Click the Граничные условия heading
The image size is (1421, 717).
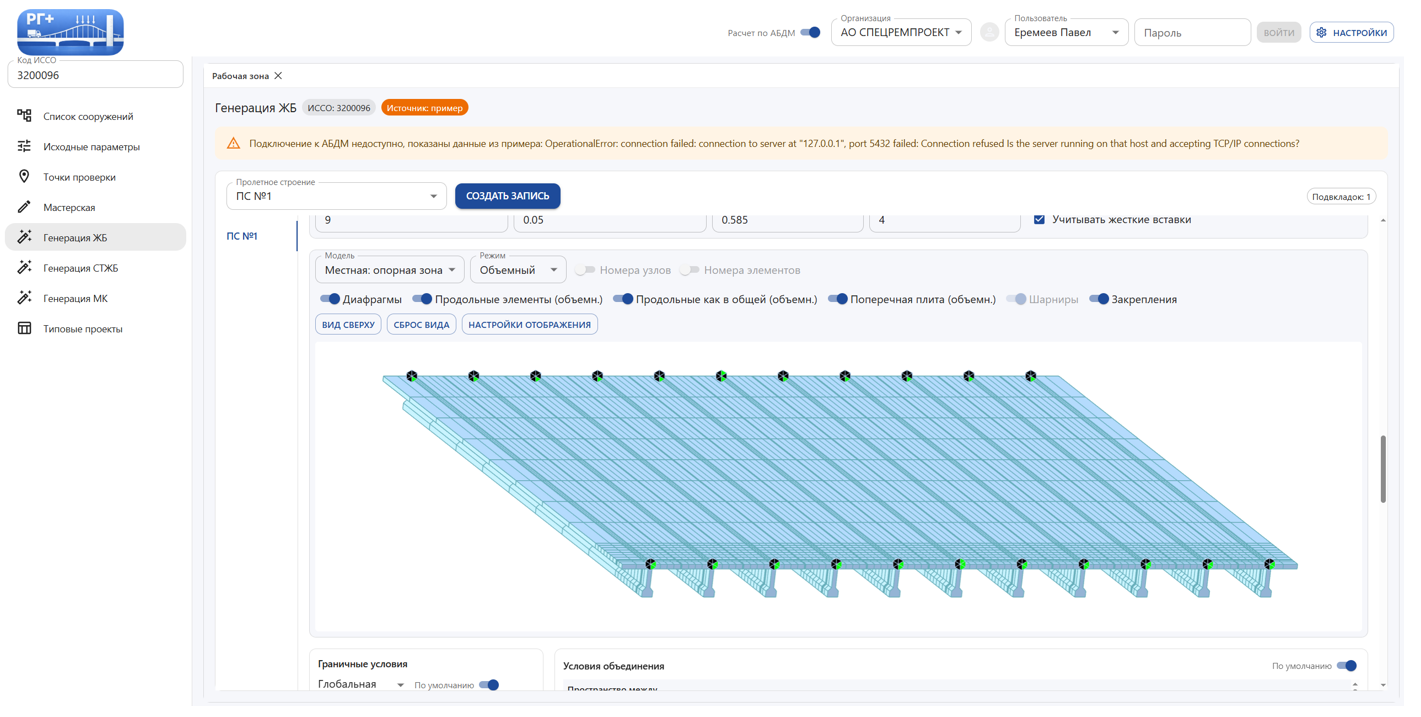click(x=362, y=664)
